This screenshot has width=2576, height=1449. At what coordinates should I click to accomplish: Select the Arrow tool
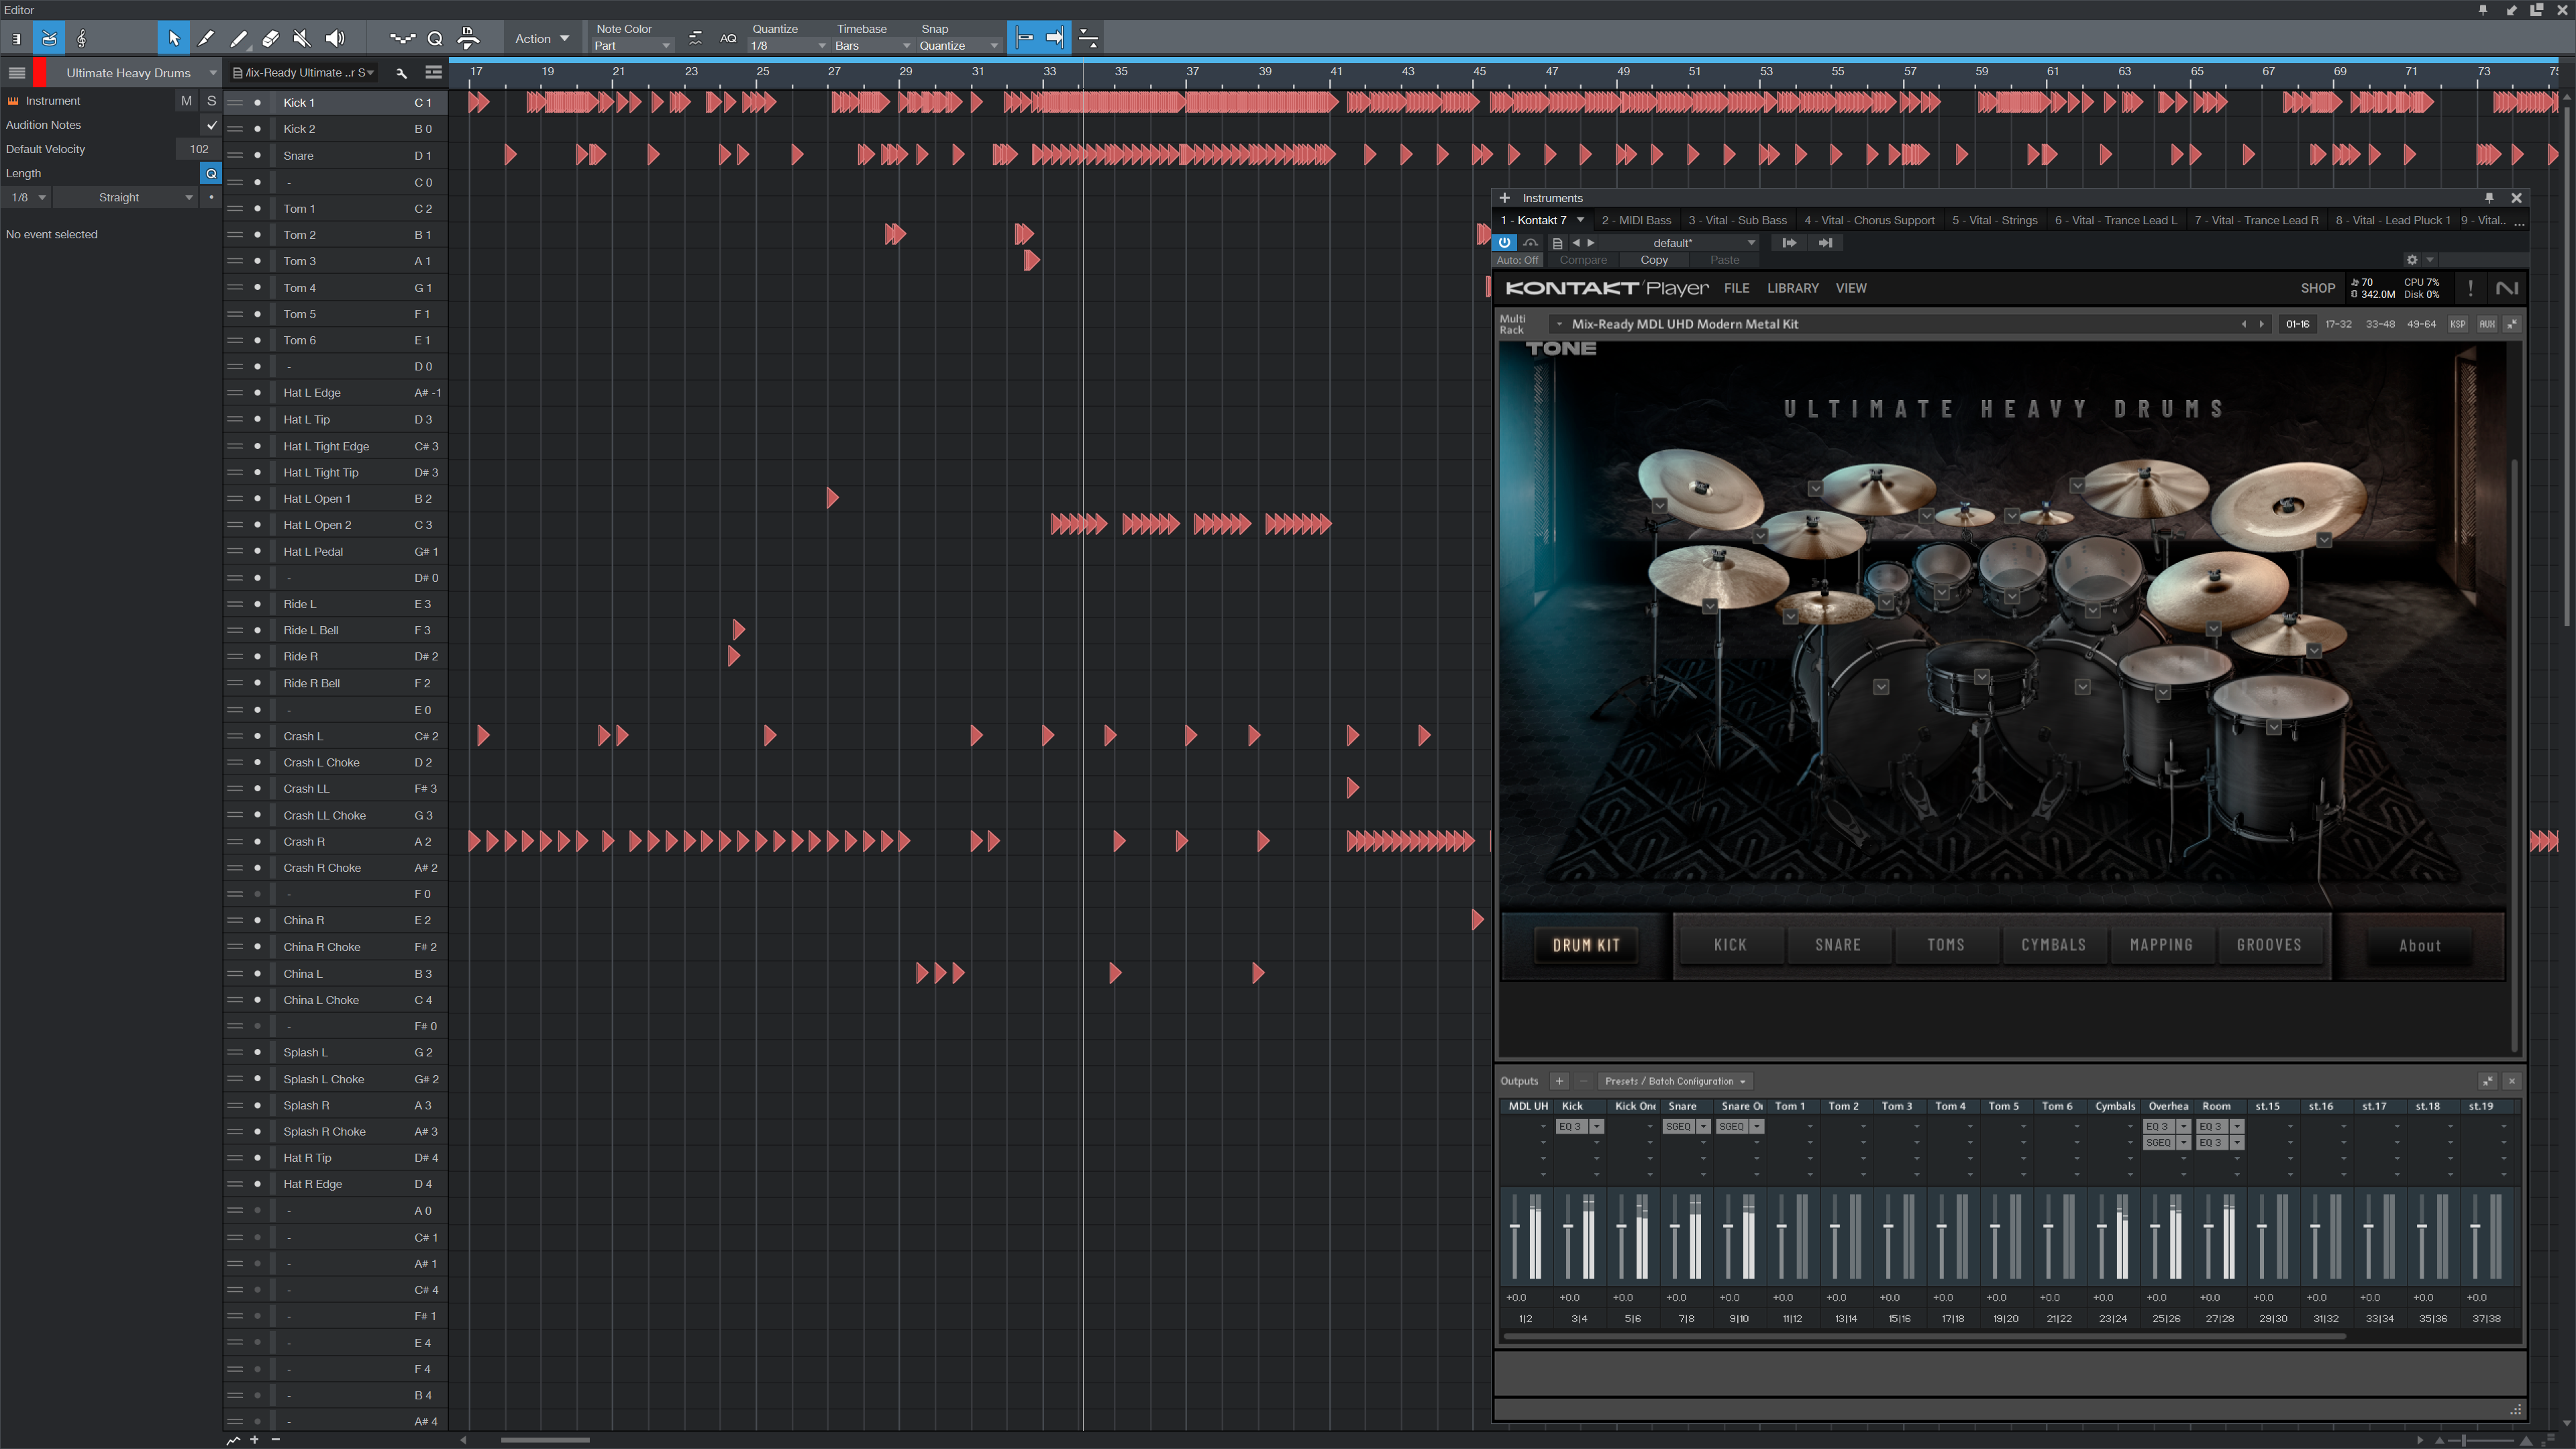click(x=173, y=38)
